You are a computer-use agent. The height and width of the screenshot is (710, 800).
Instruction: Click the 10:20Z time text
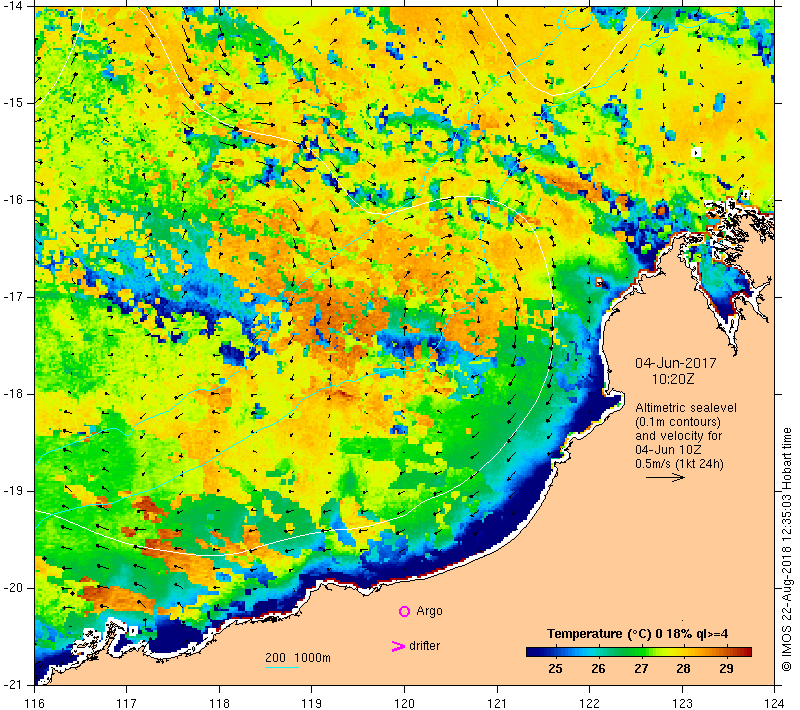point(673,379)
